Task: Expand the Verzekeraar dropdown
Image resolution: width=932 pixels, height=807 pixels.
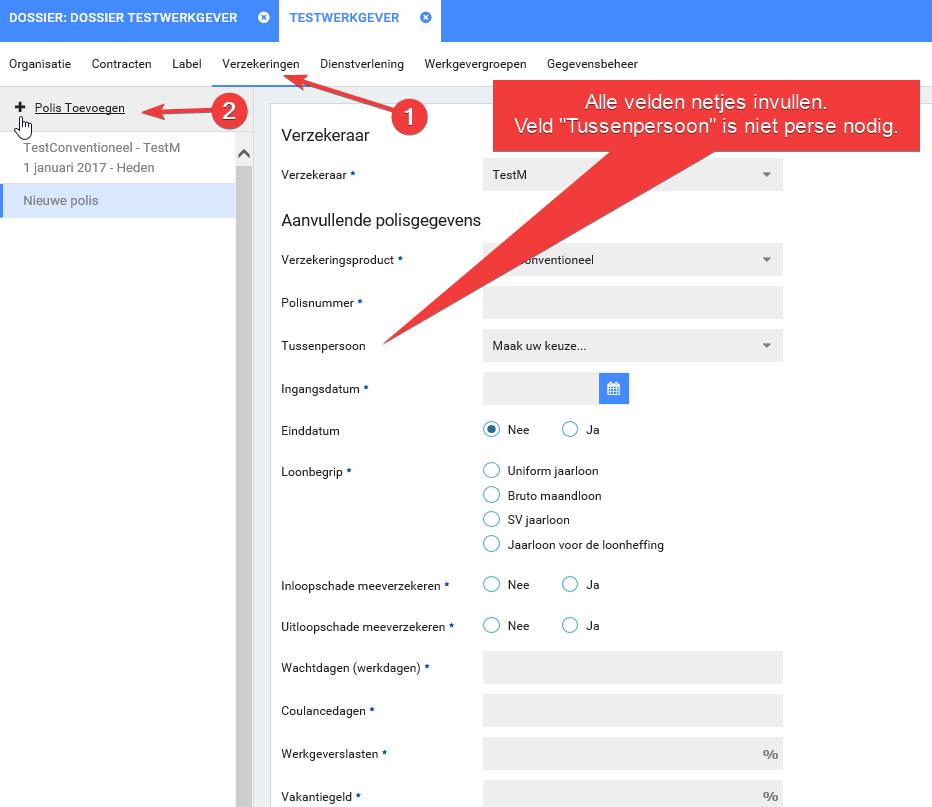Action: (632, 175)
